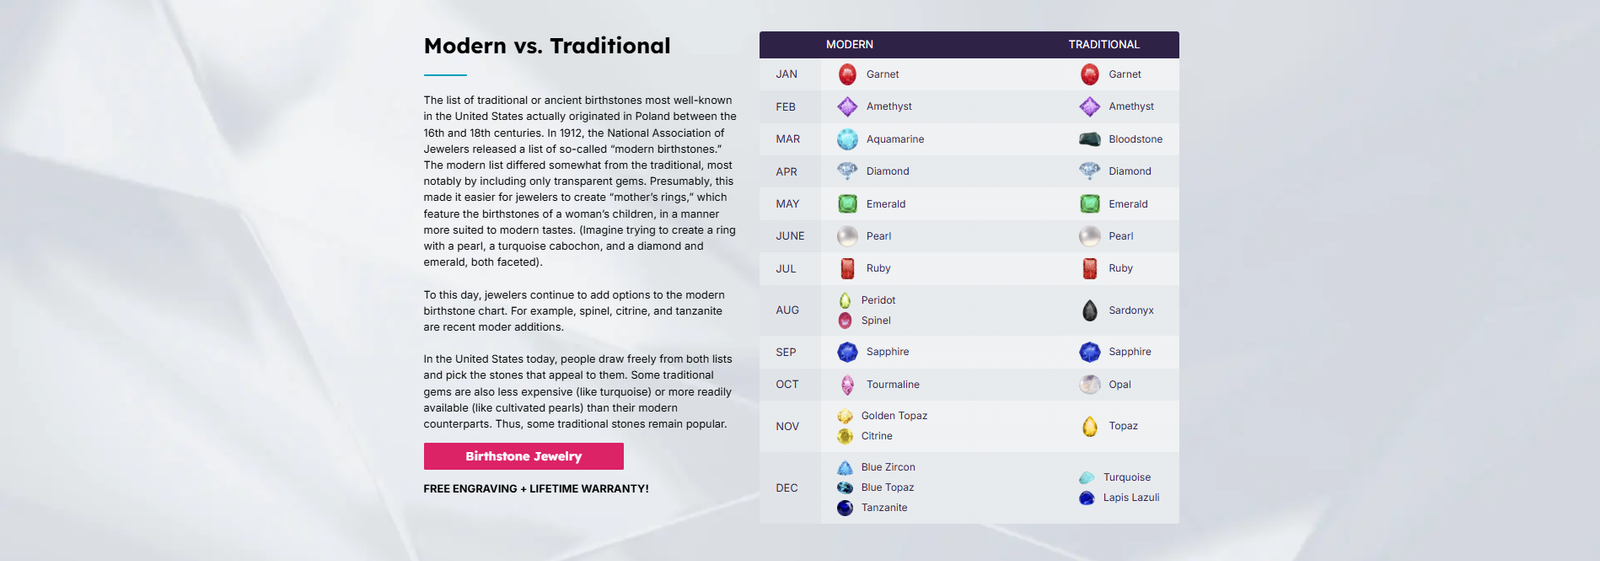
Task: Click the TRADITIONAL column header
Action: (x=1104, y=44)
